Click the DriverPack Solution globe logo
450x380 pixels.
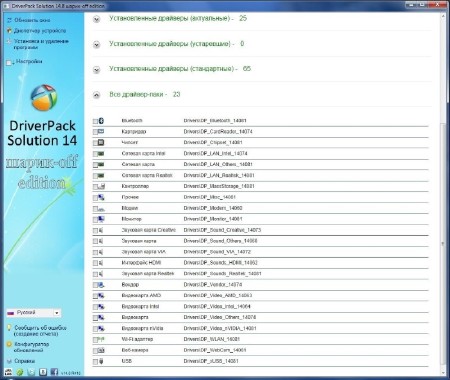(44, 98)
